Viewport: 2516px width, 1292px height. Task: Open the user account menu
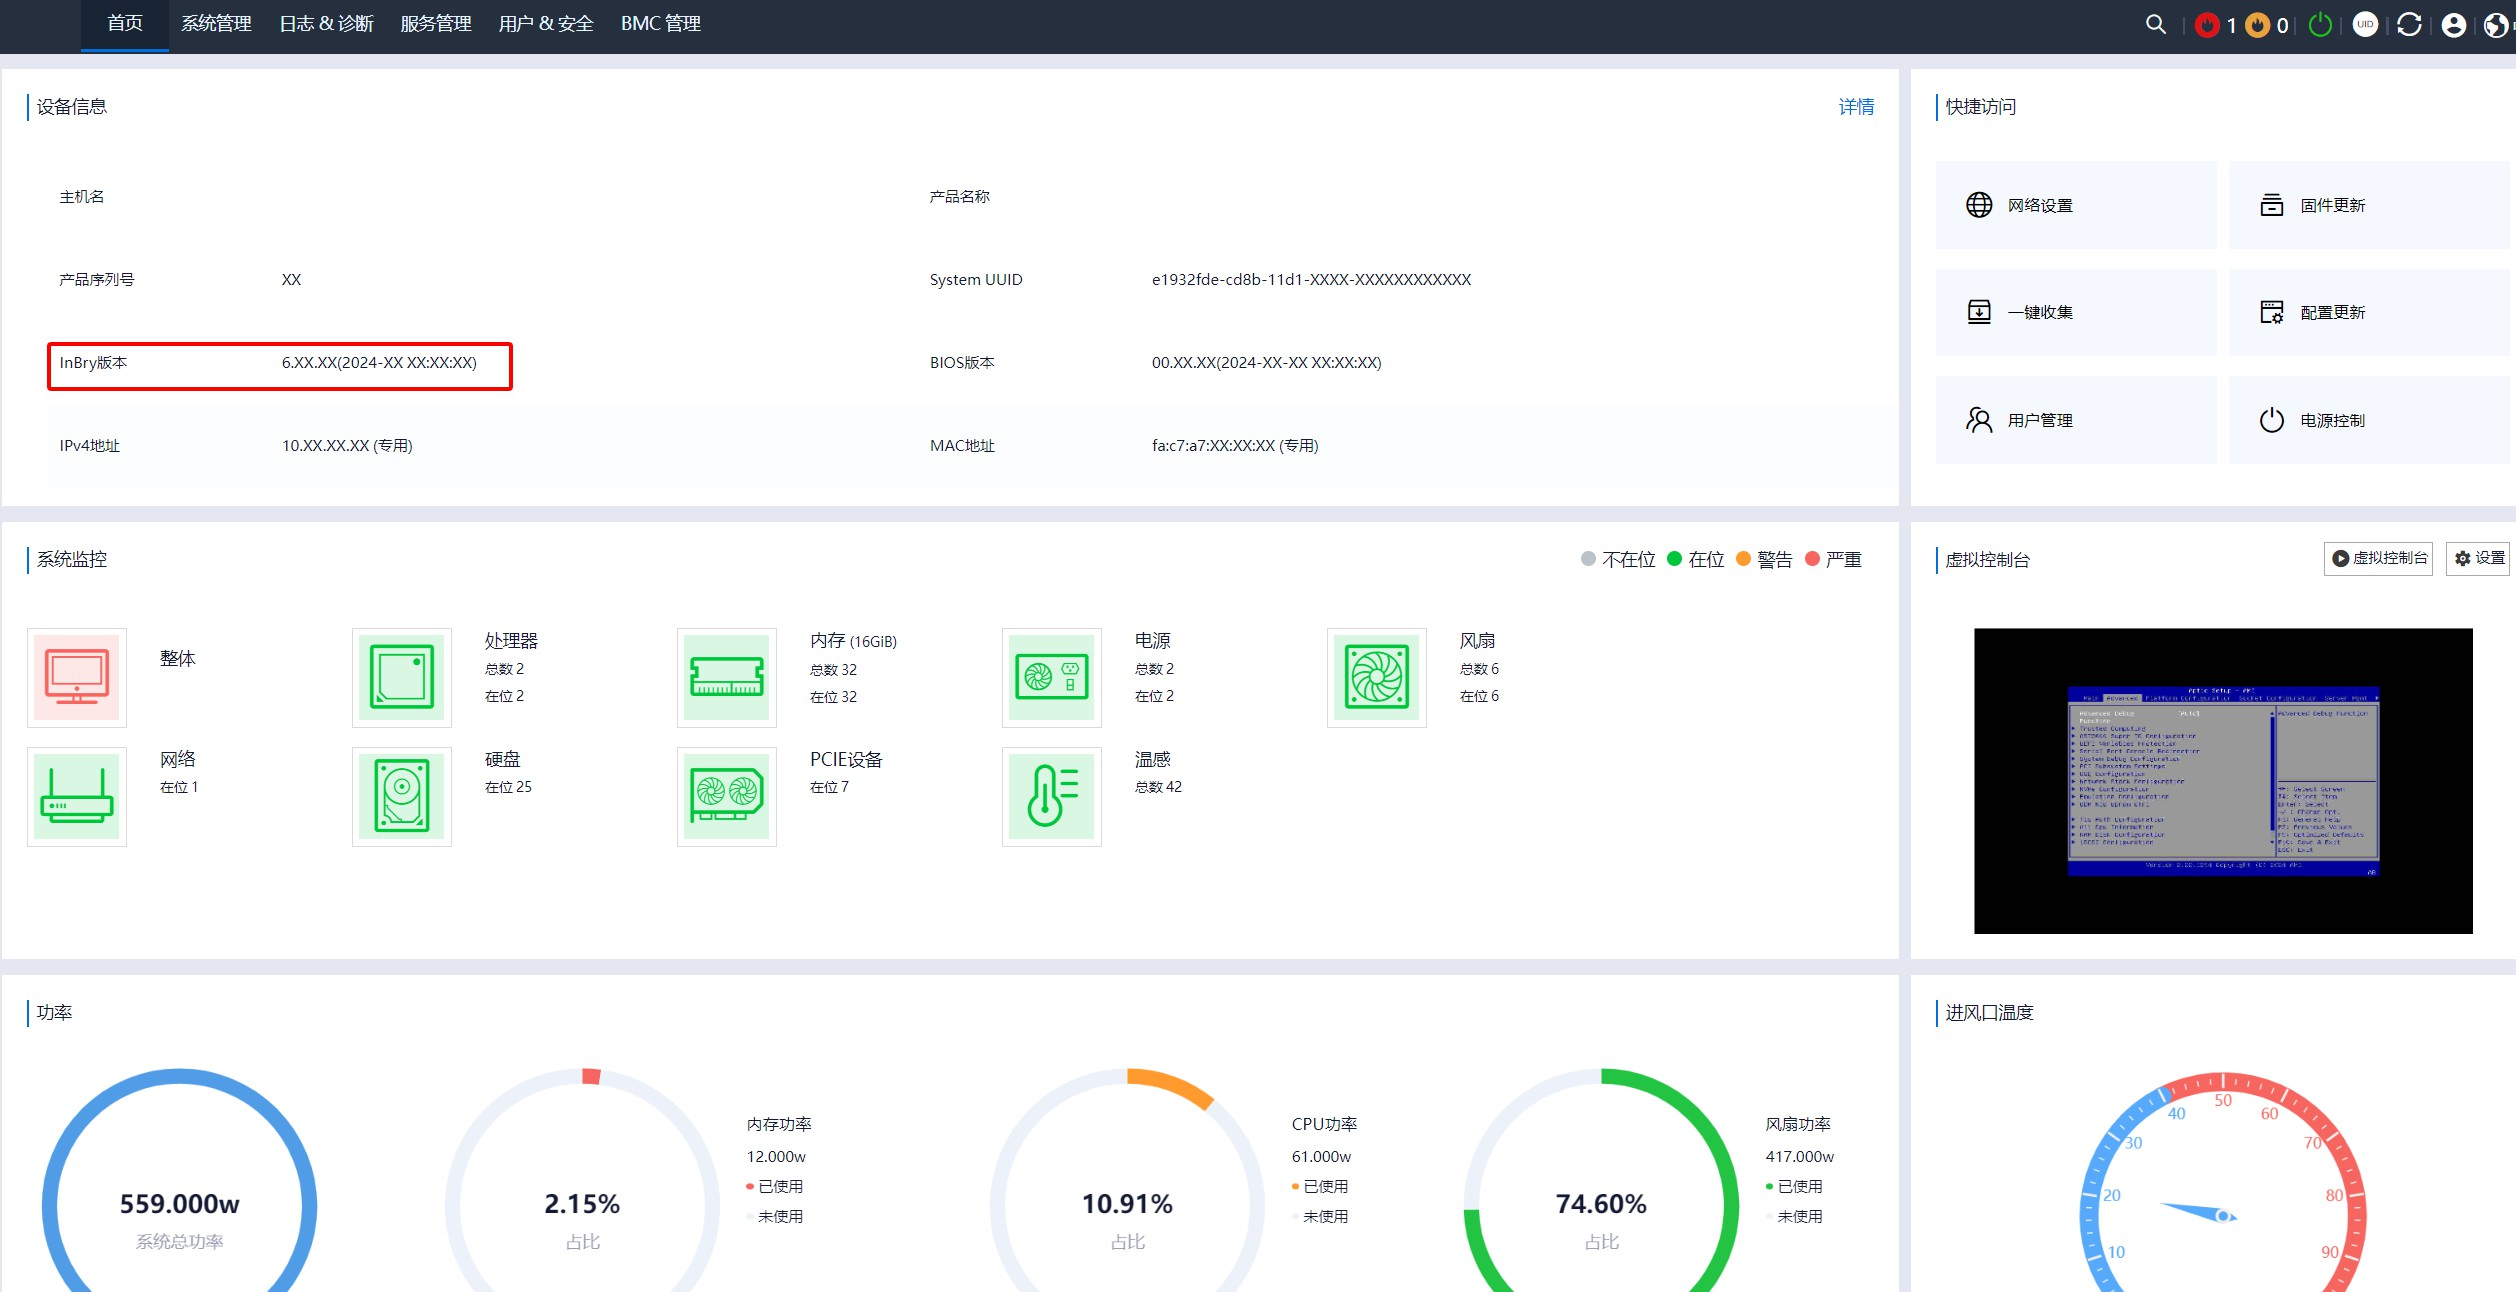(2453, 25)
